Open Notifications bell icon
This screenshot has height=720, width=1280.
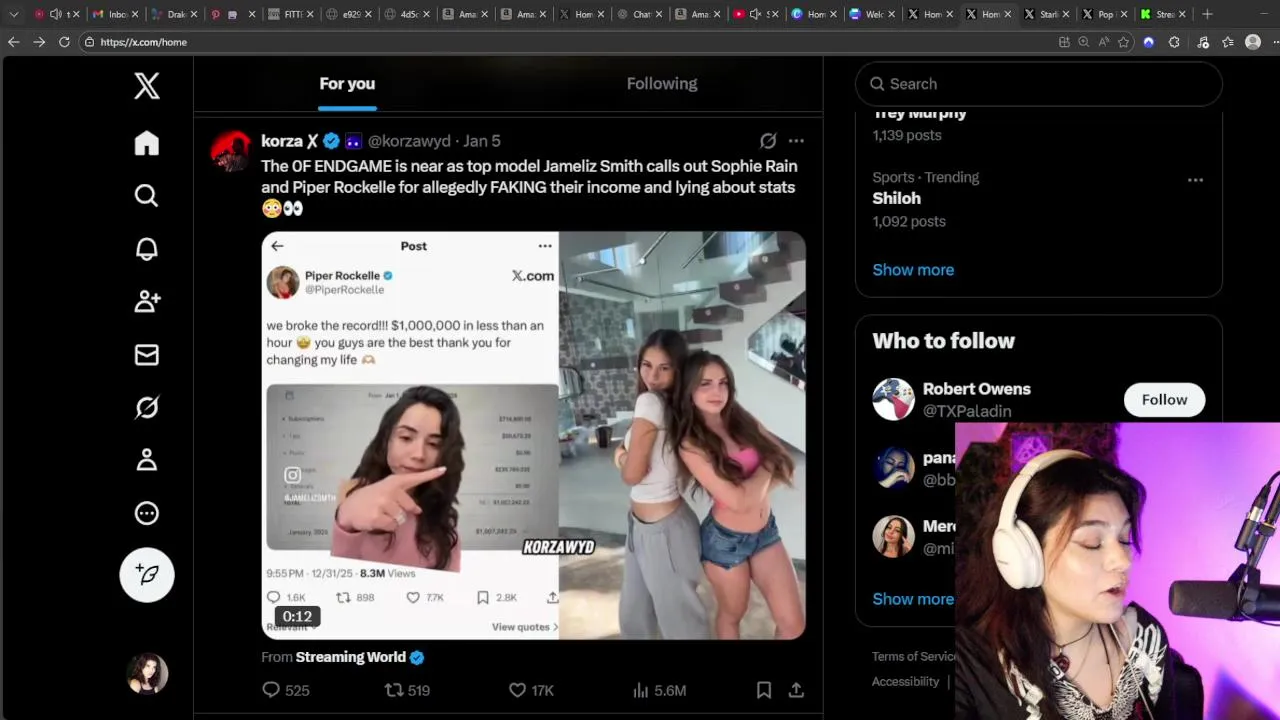147,249
